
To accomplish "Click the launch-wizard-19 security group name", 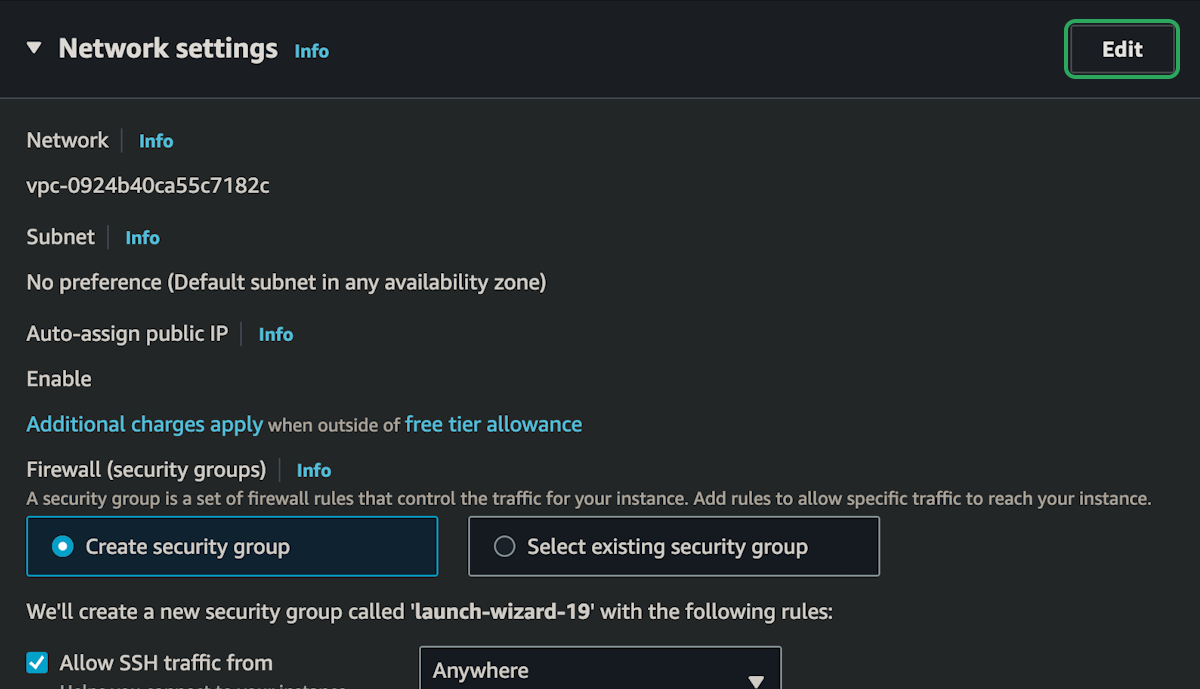I will [503, 611].
